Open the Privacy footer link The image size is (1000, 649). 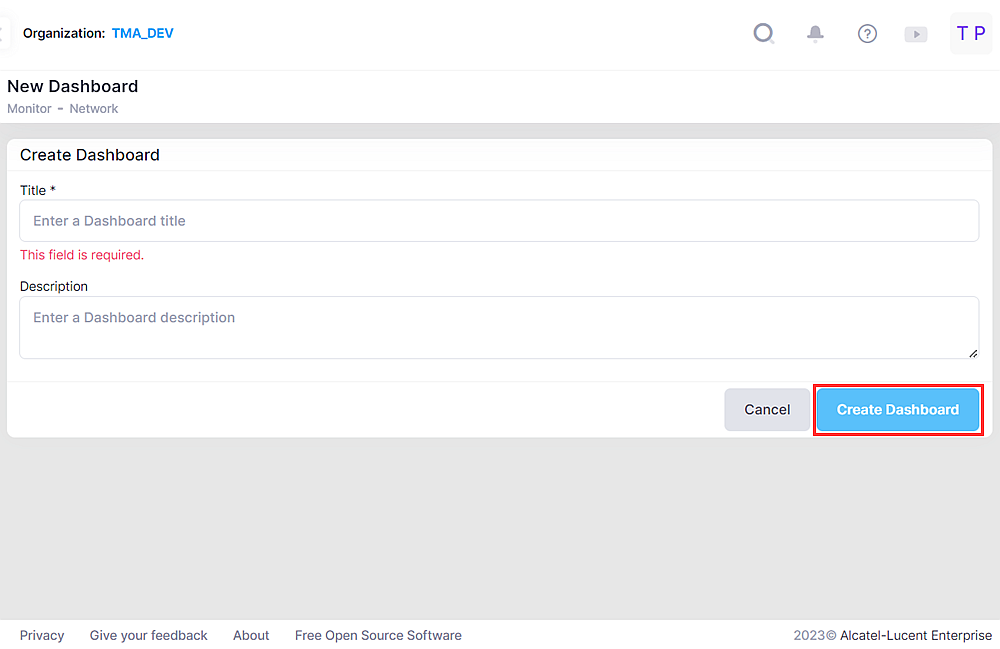pyautogui.click(x=42, y=635)
